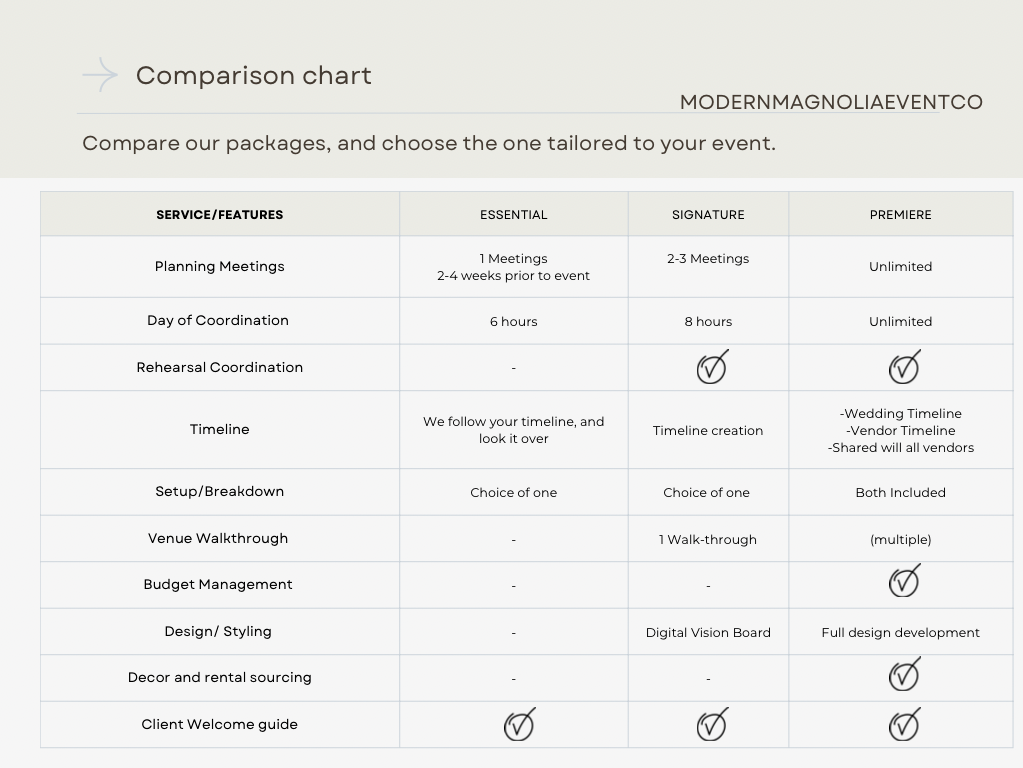Click the SERVICE/FEATURES header cell
Screen dimensions: 1023x768
click(x=220, y=215)
